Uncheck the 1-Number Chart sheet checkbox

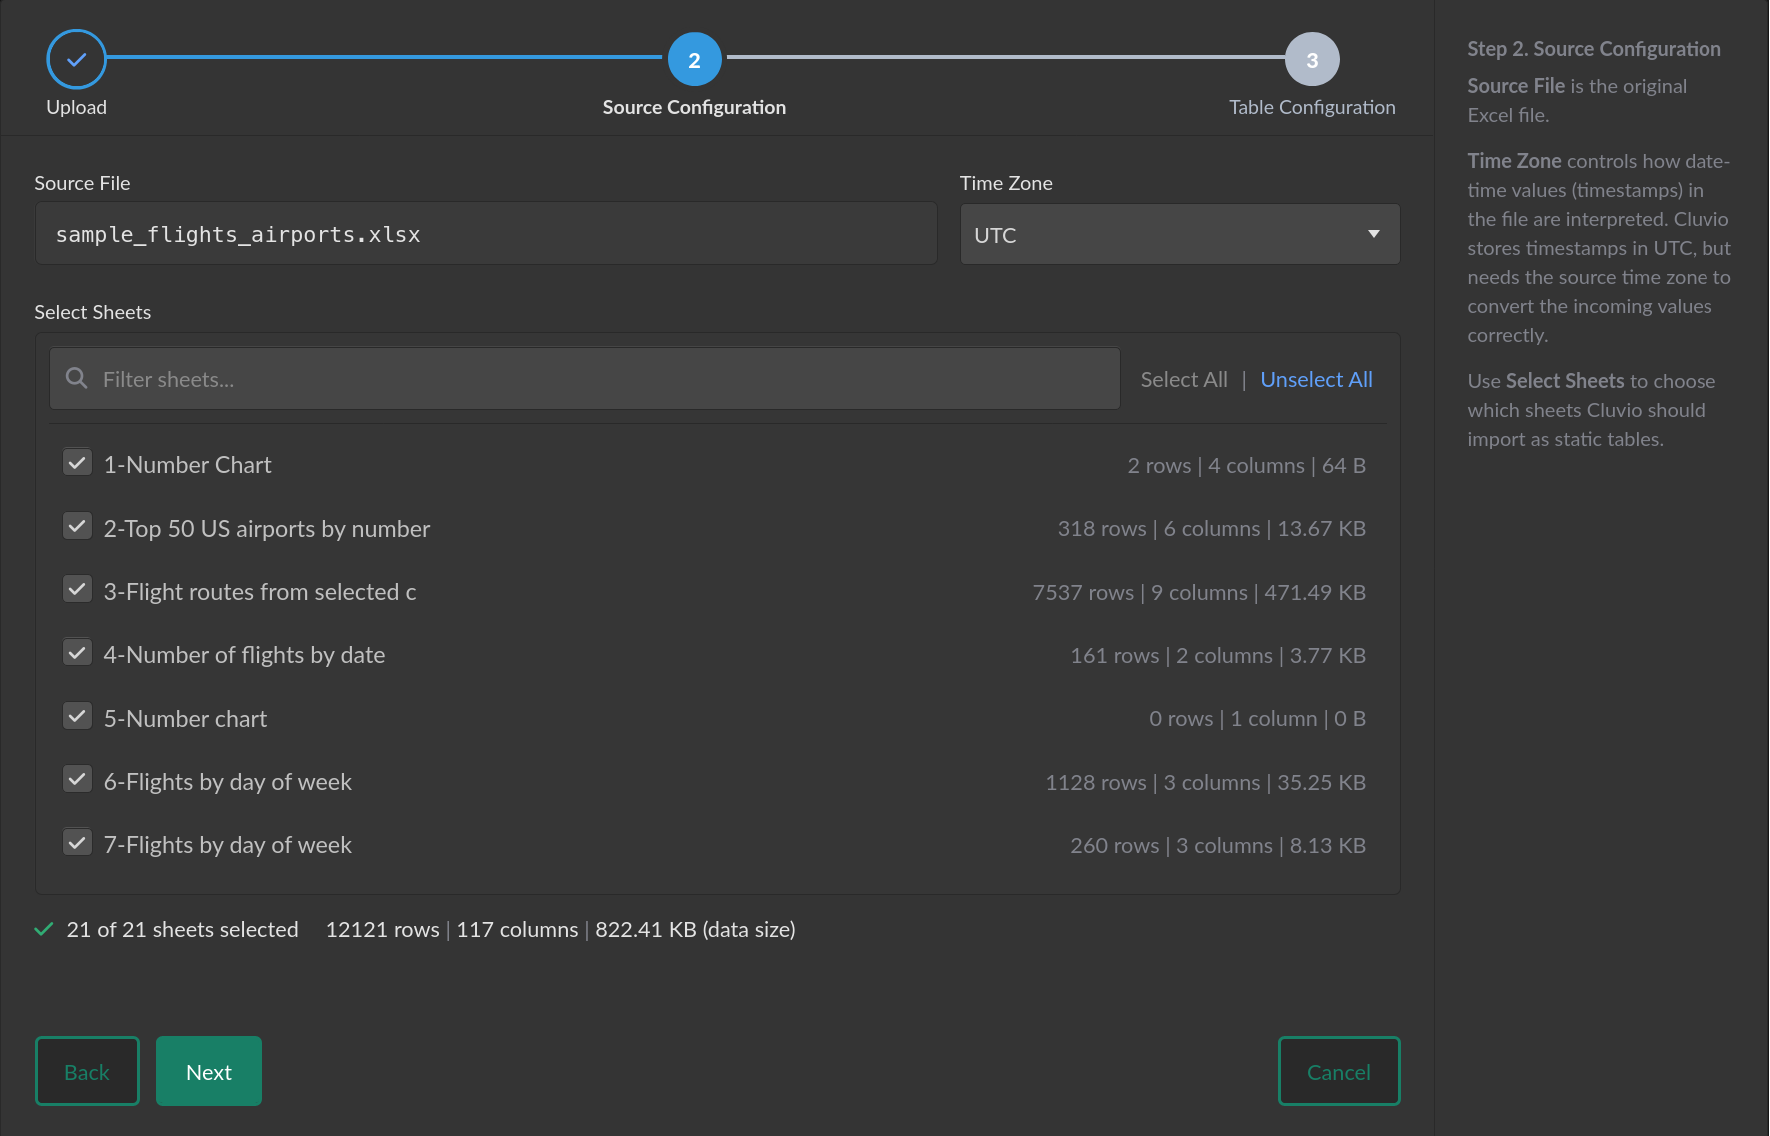(x=77, y=462)
